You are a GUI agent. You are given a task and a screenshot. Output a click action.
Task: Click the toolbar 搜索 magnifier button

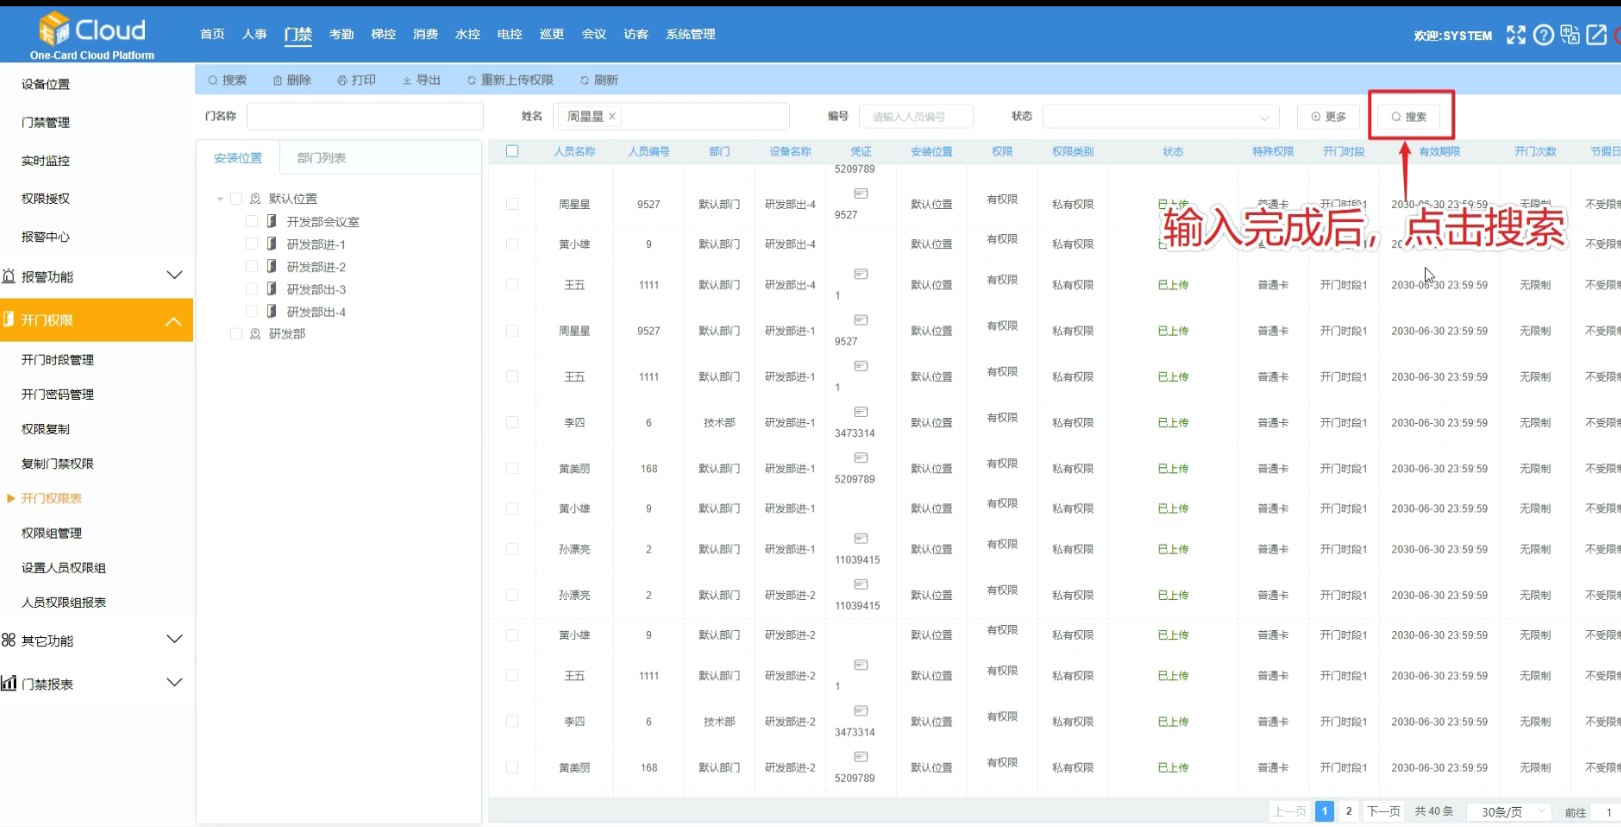(227, 80)
